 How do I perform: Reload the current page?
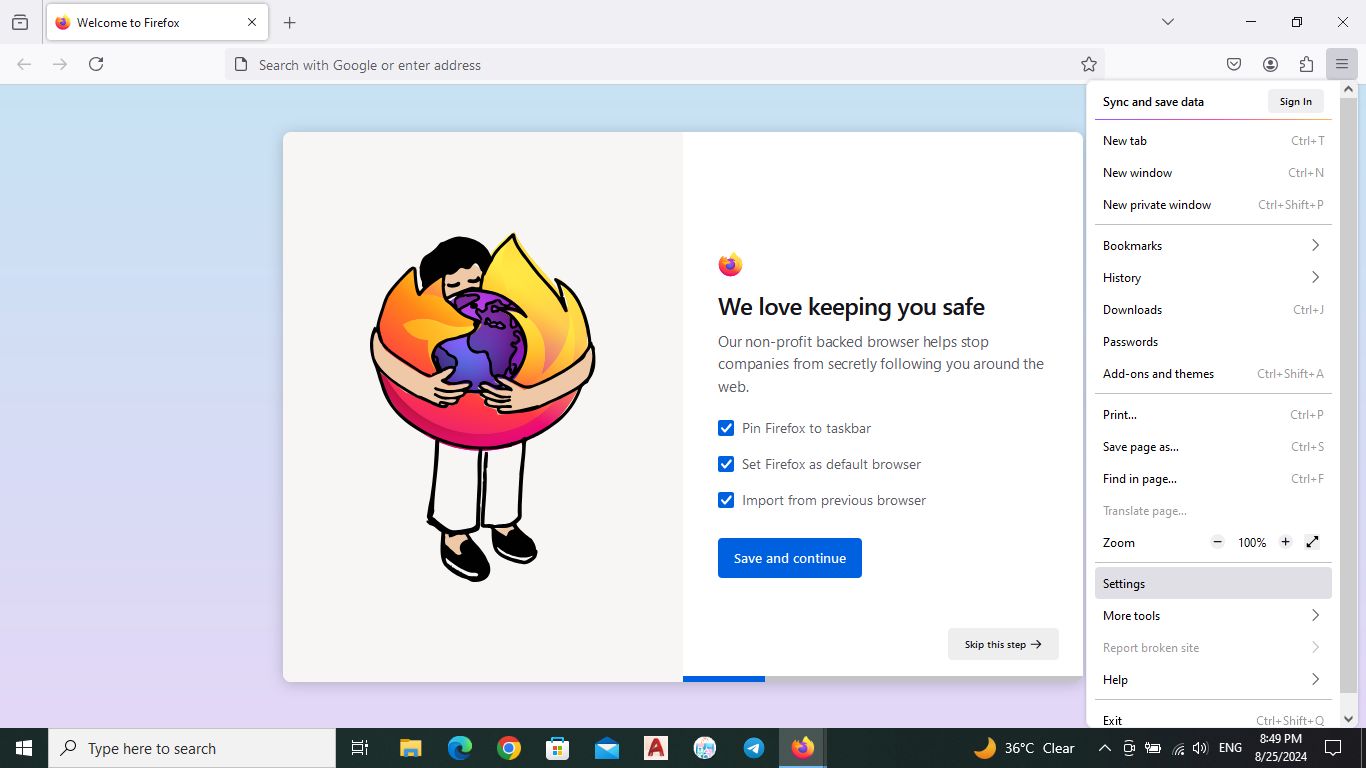[x=96, y=64]
